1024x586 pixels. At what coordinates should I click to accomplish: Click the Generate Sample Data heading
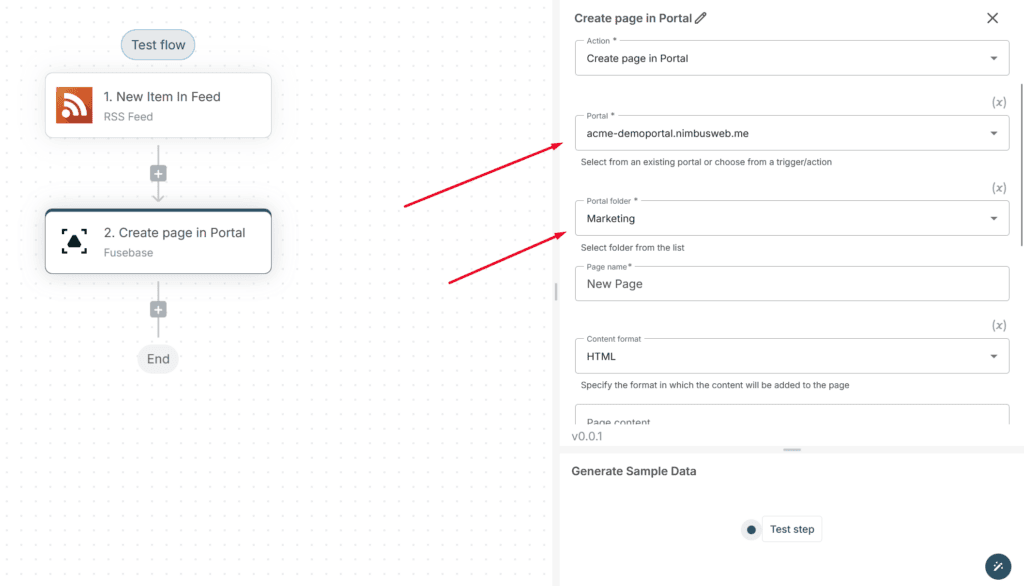pos(633,471)
